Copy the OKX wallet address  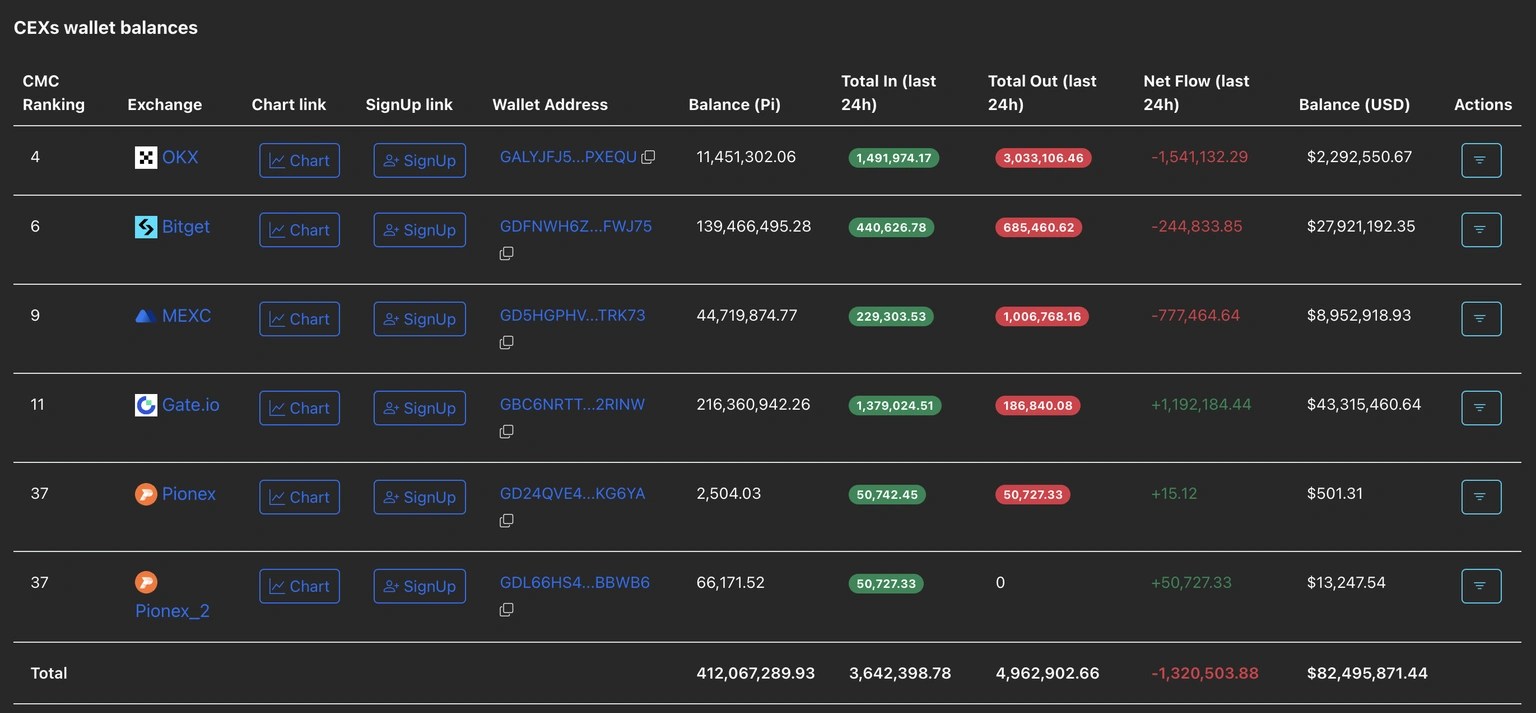(648, 157)
